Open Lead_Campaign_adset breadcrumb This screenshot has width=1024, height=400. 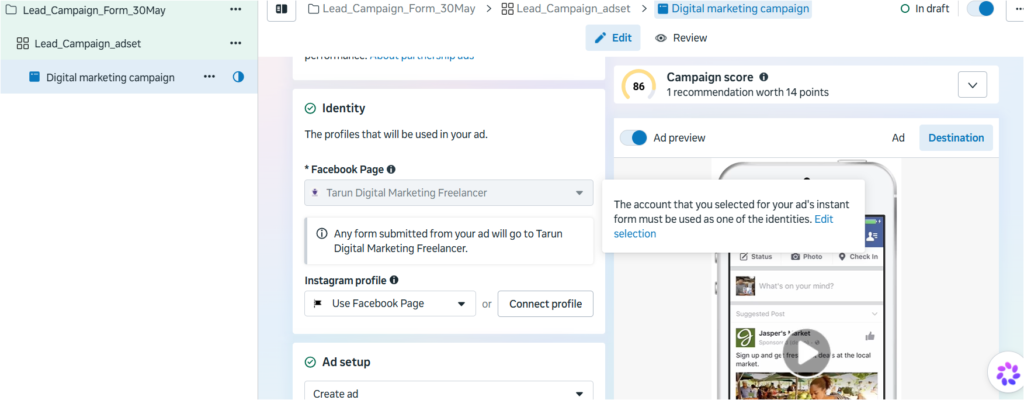click(x=566, y=9)
